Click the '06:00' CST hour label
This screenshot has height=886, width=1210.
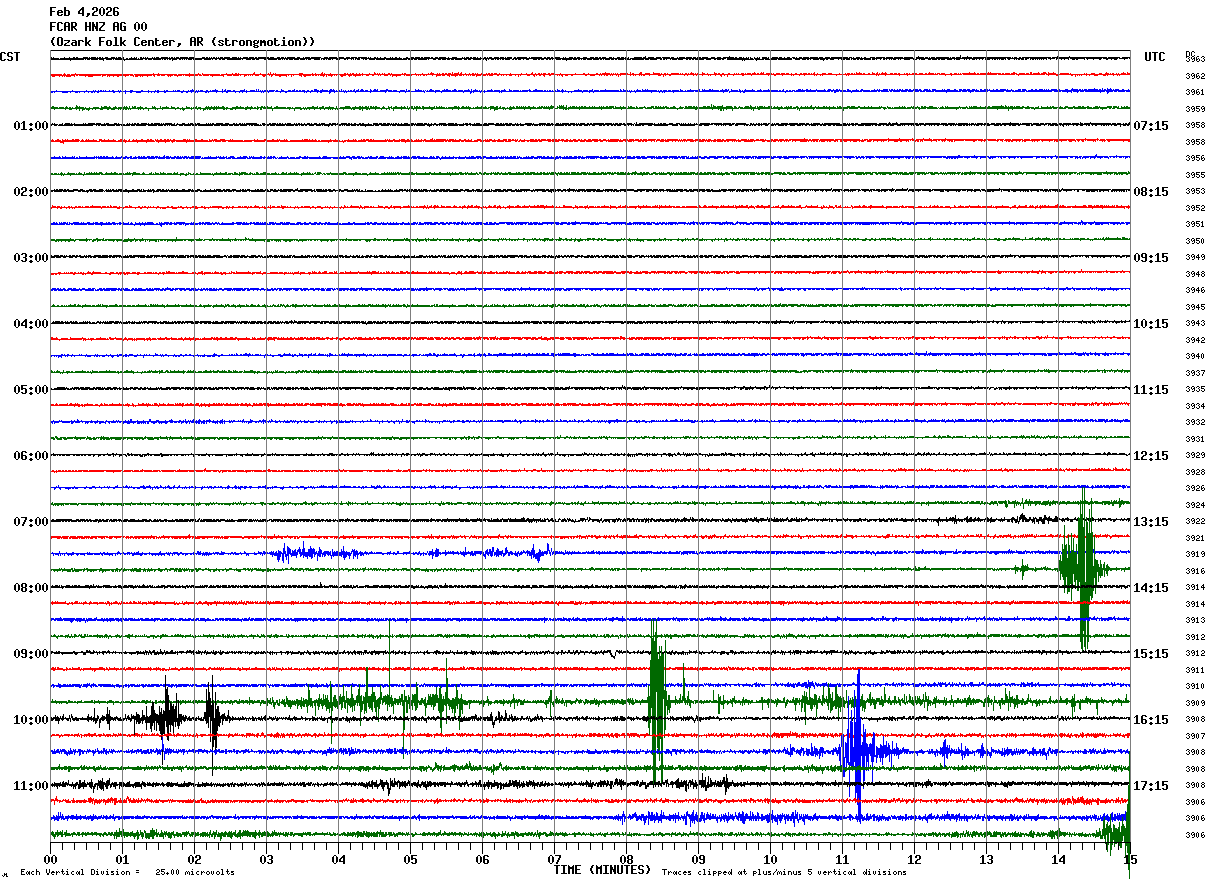pos(30,456)
